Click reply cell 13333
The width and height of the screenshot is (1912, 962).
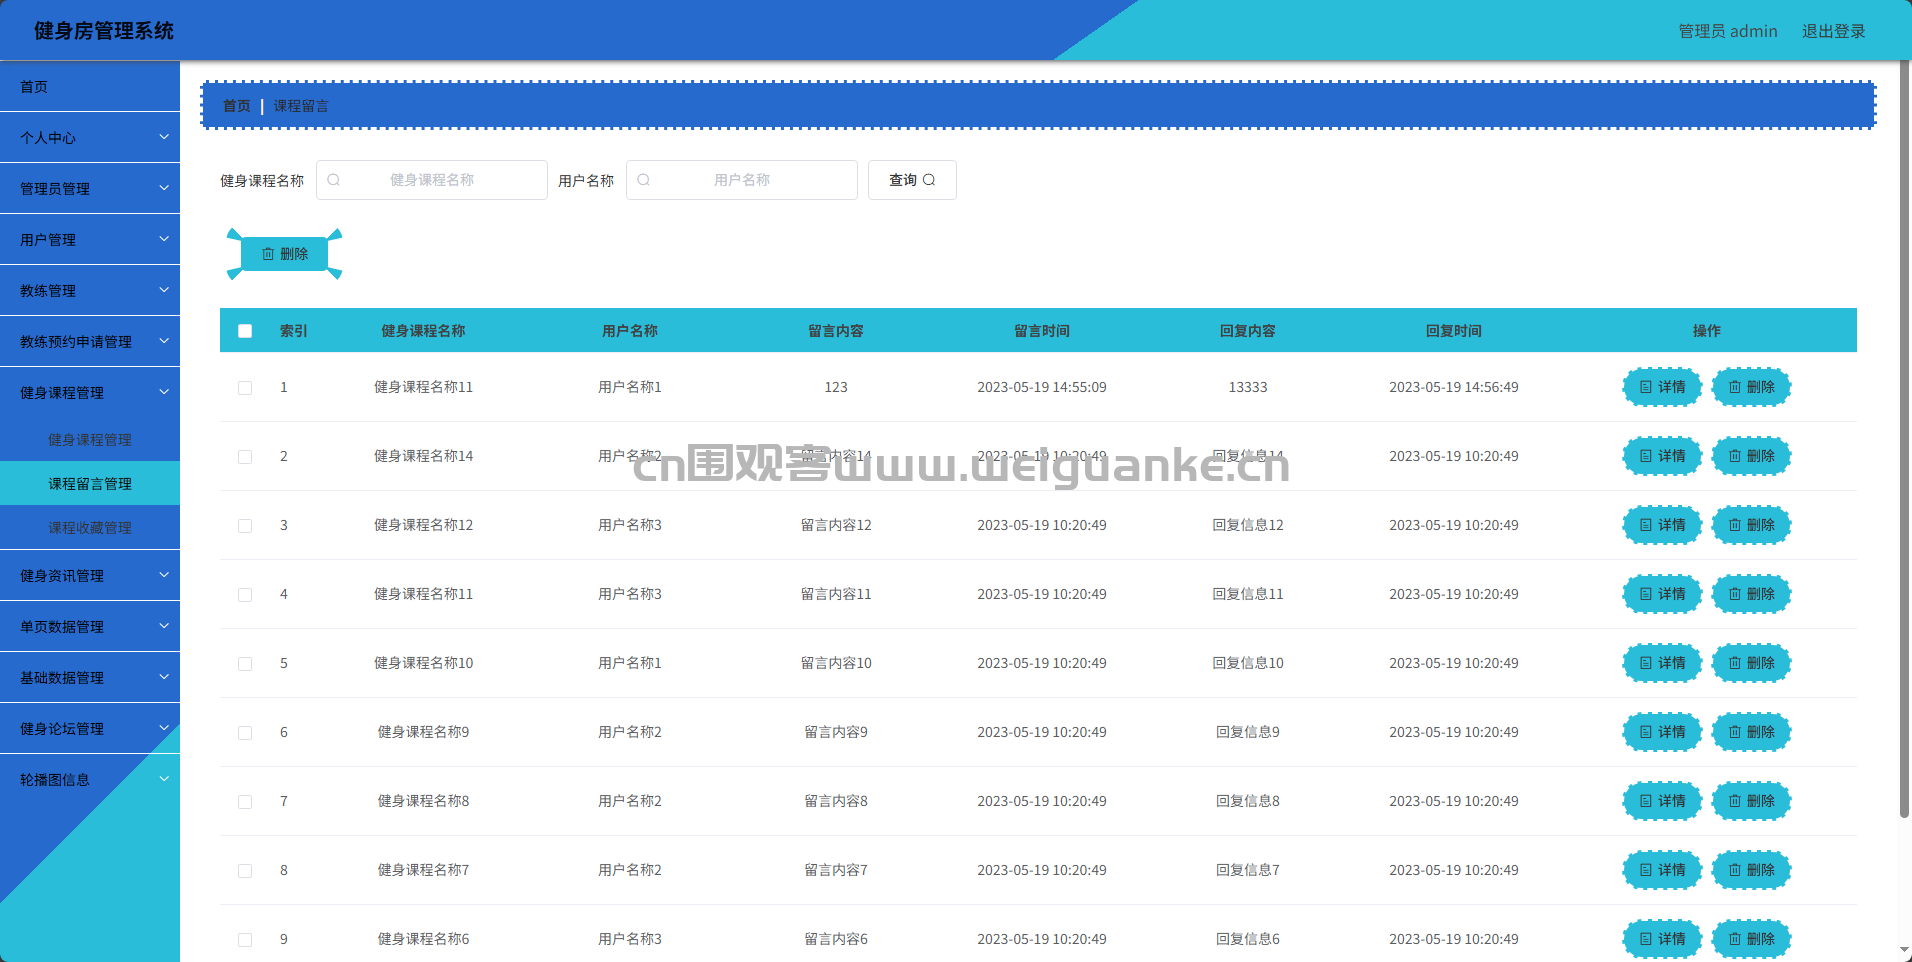point(1247,387)
